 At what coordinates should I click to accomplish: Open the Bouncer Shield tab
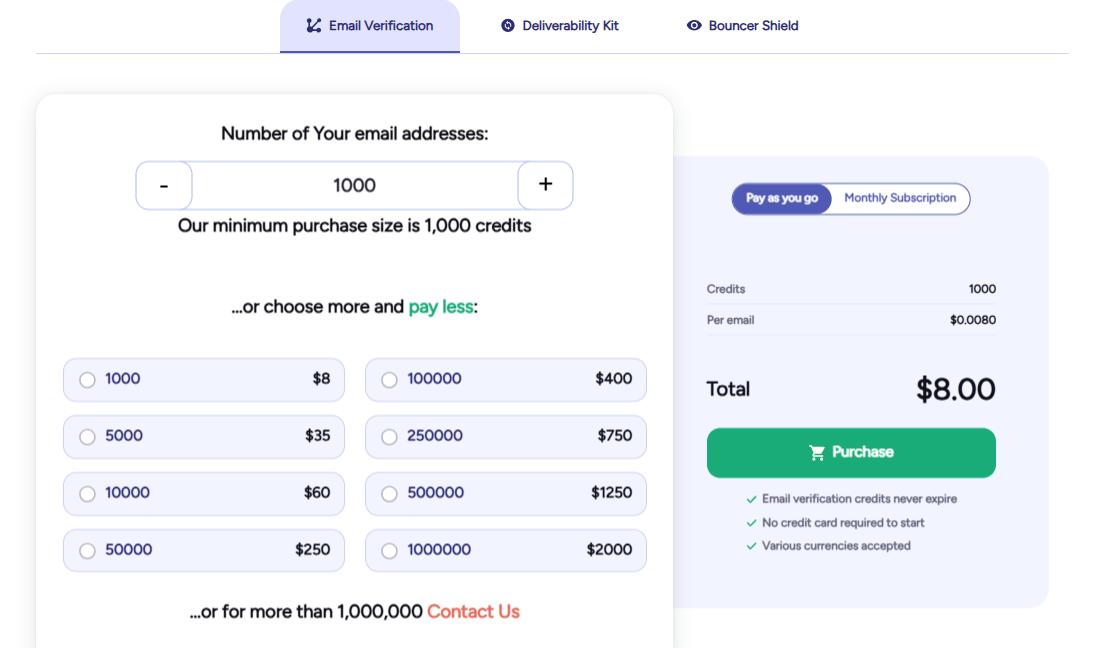click(742, 26)
